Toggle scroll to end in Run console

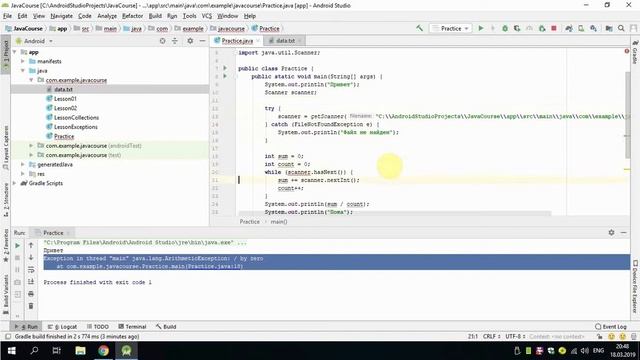(x=31, y=282)
